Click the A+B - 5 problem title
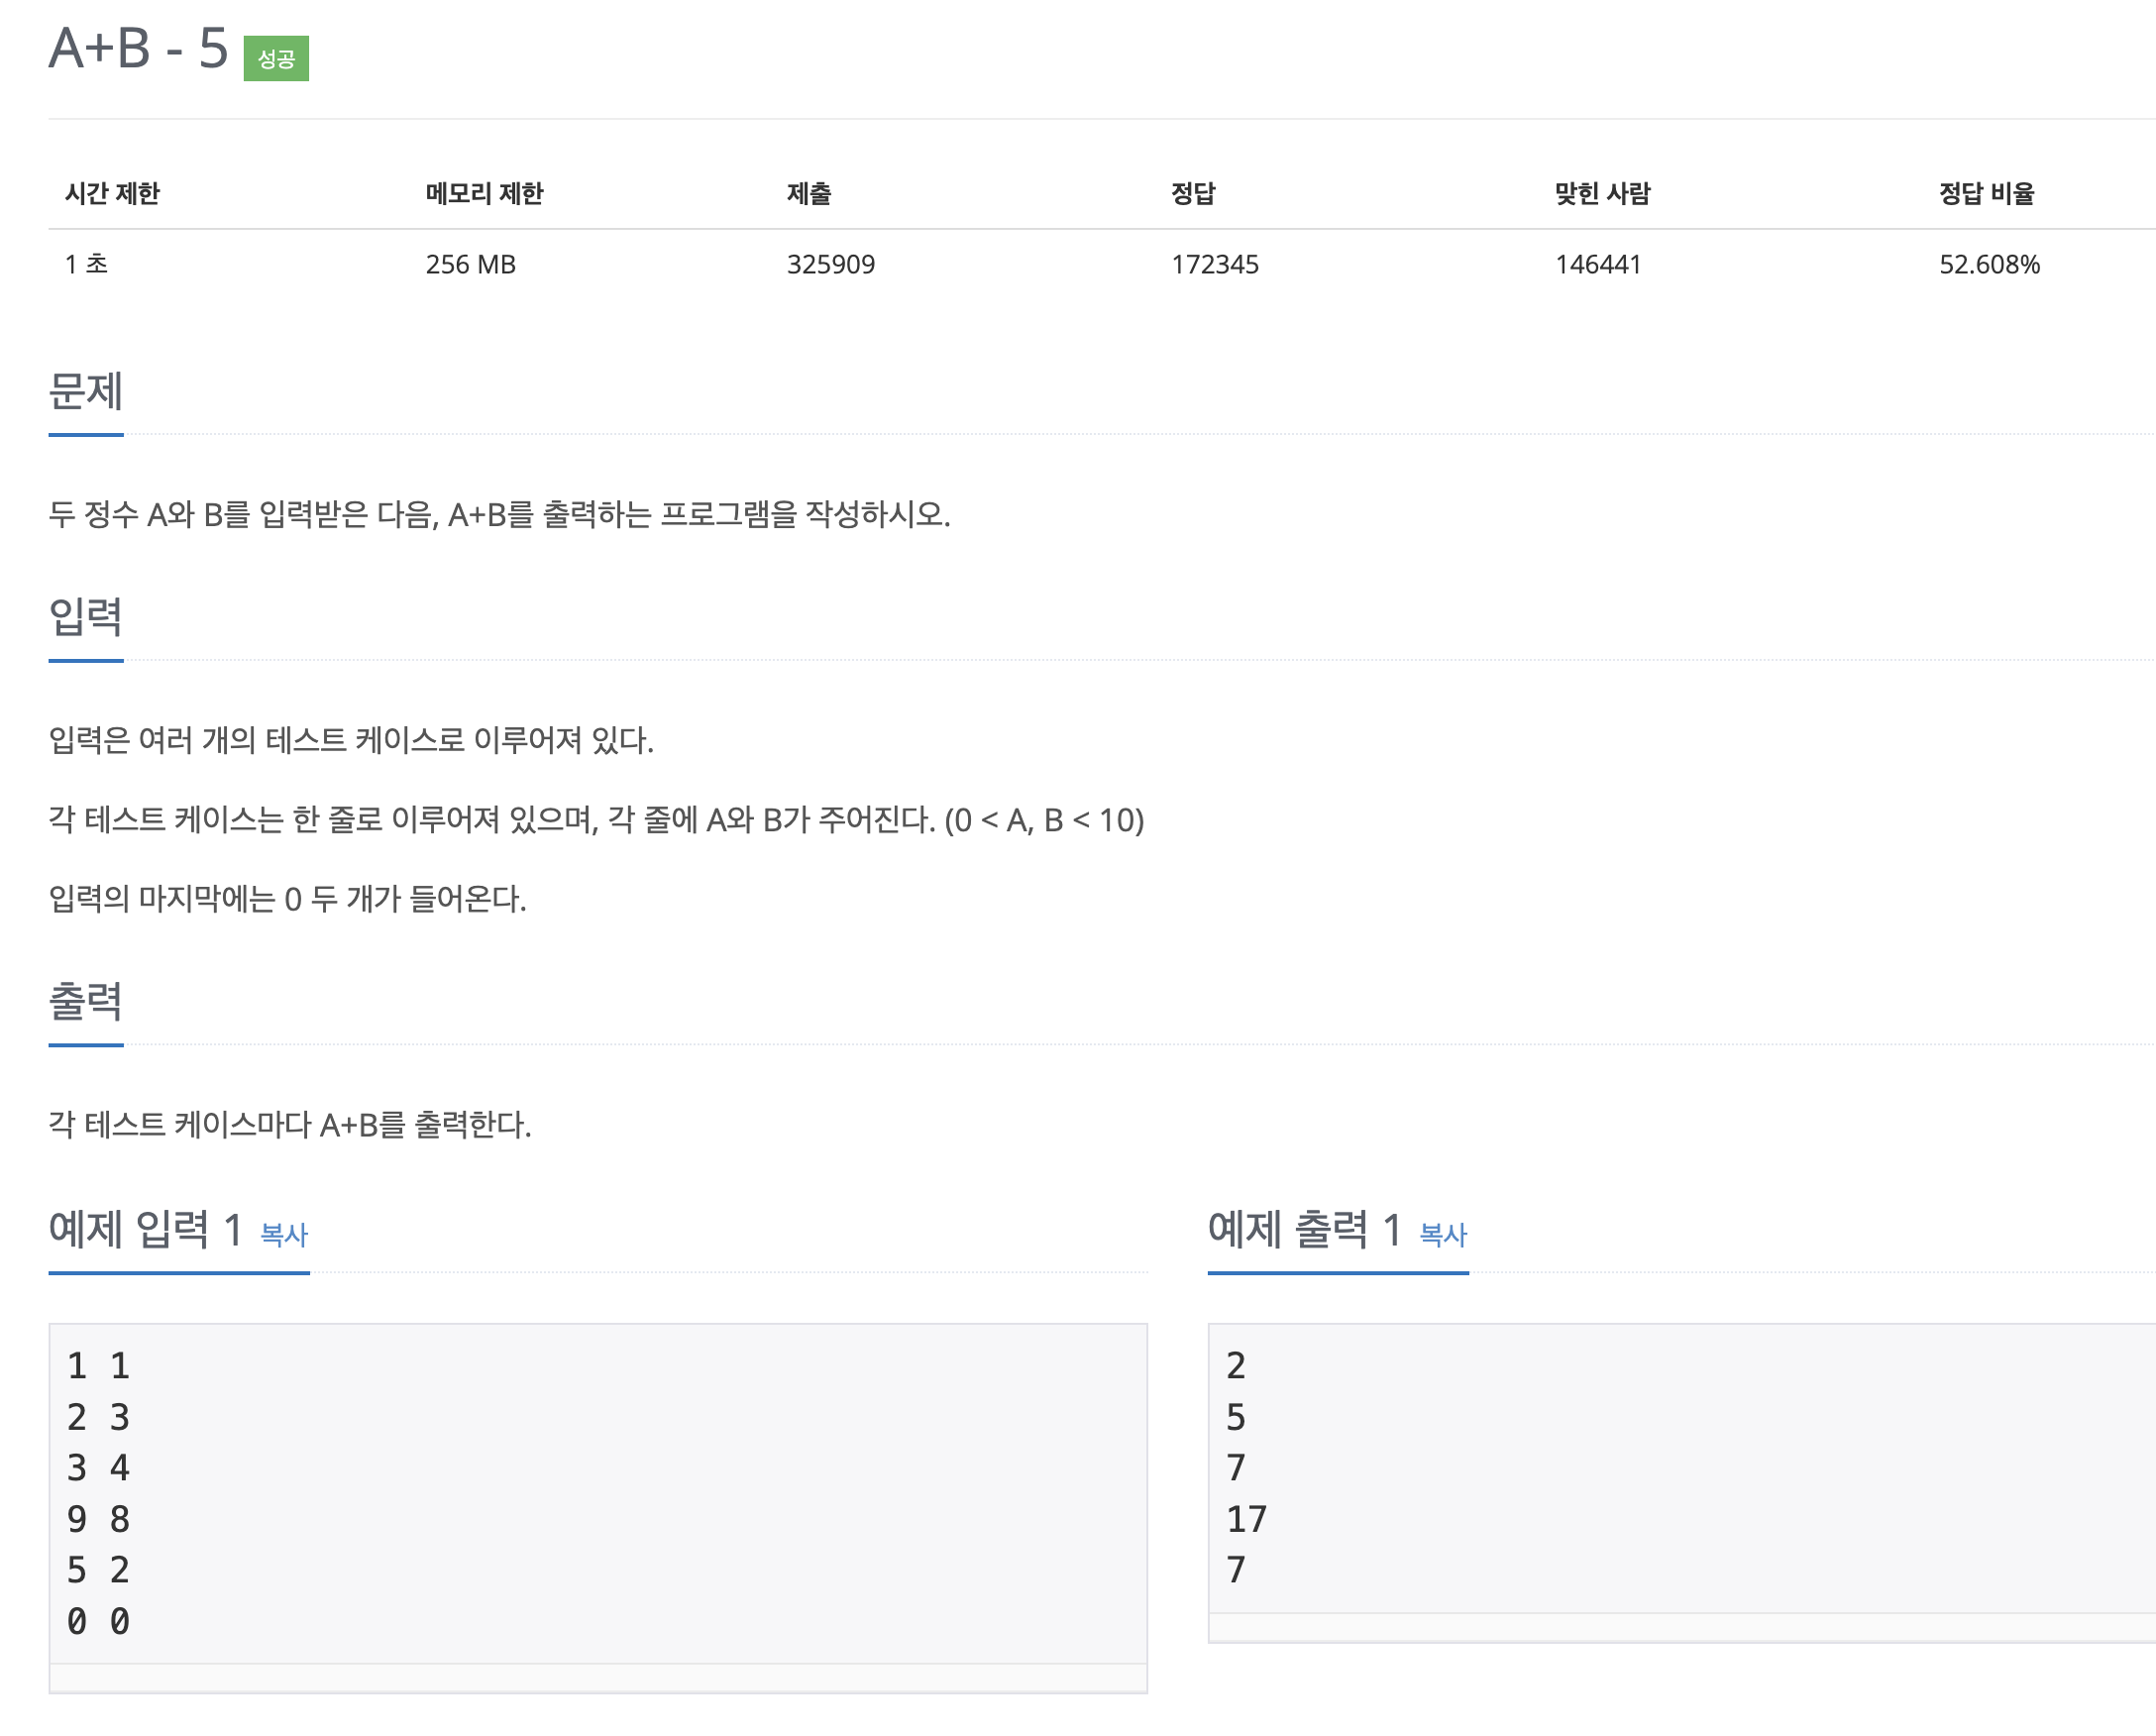 pos(139,48)
